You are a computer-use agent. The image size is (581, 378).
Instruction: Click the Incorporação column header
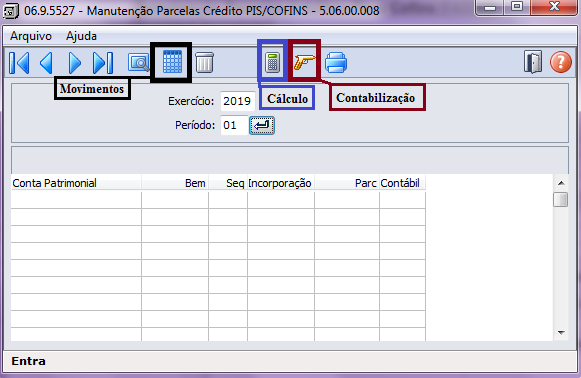coord(281,183)
